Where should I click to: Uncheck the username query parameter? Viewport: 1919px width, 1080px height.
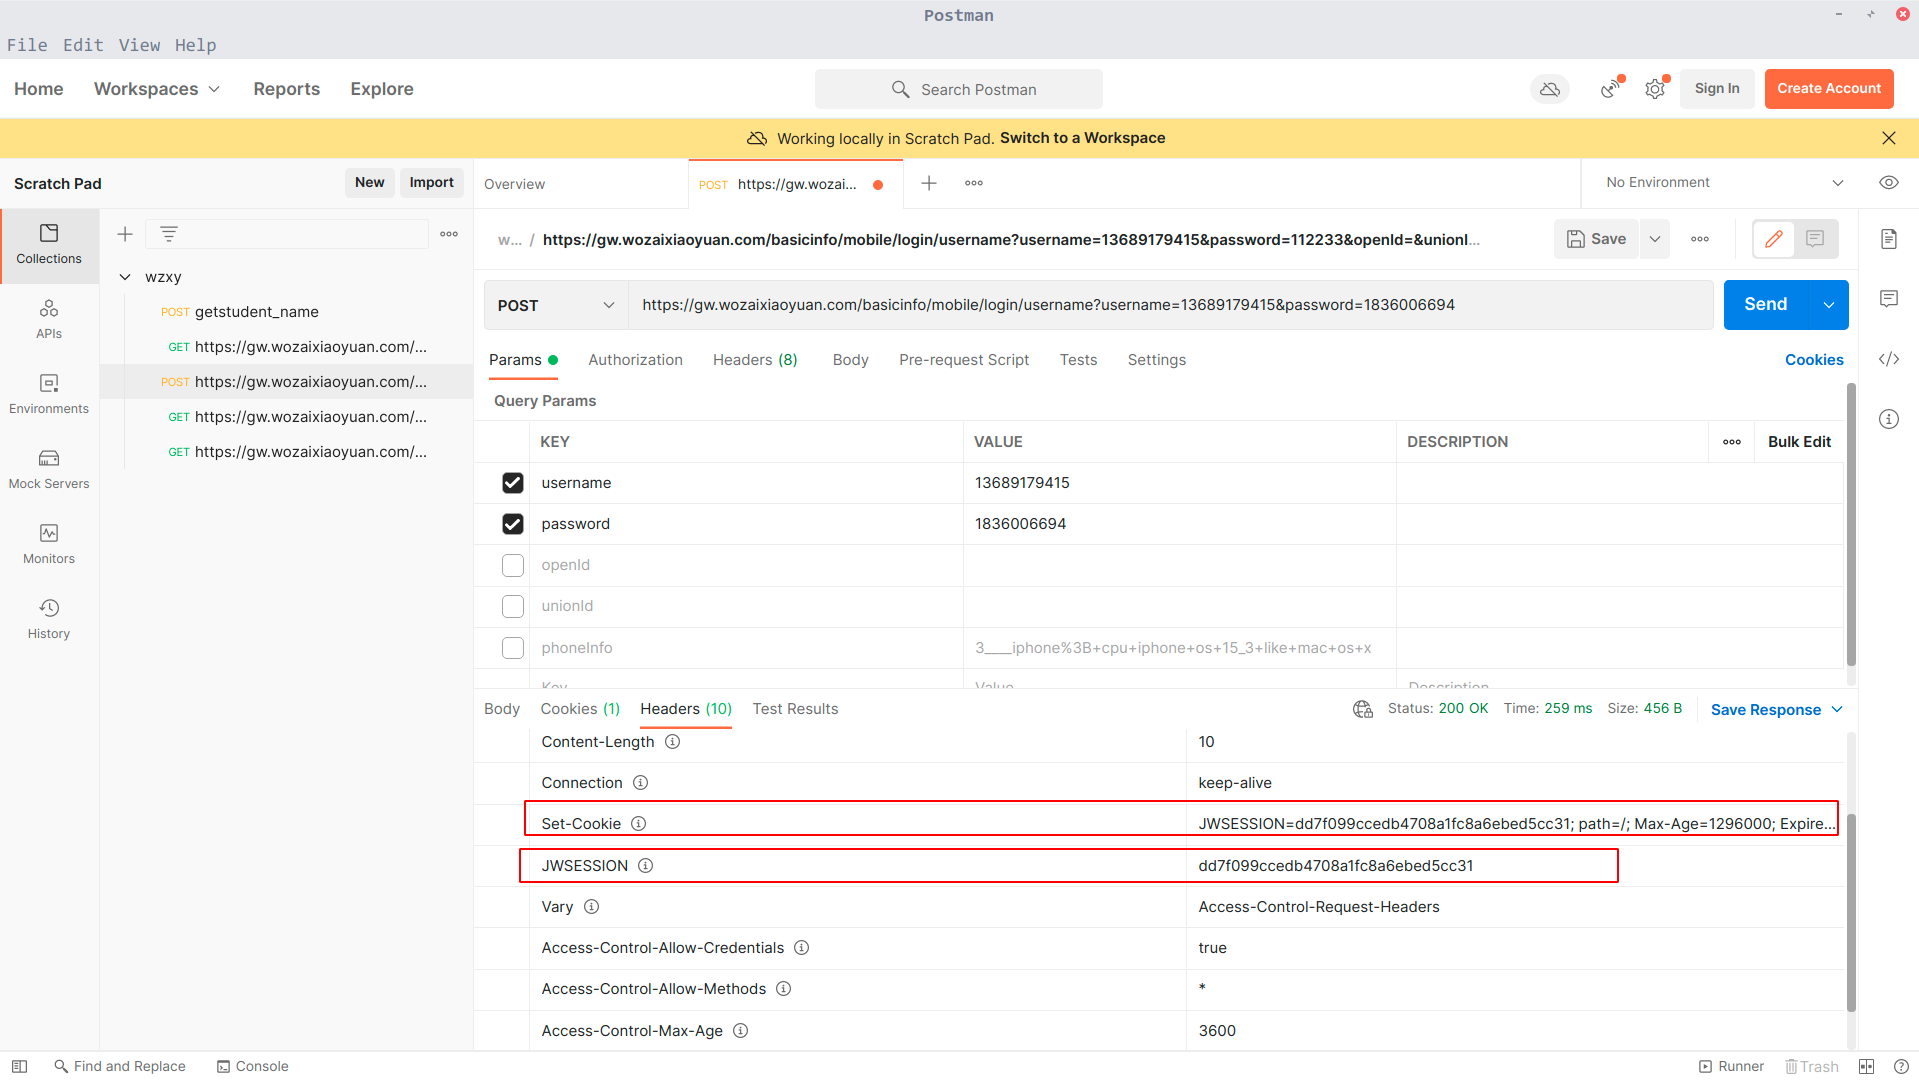tap(513, 483)
